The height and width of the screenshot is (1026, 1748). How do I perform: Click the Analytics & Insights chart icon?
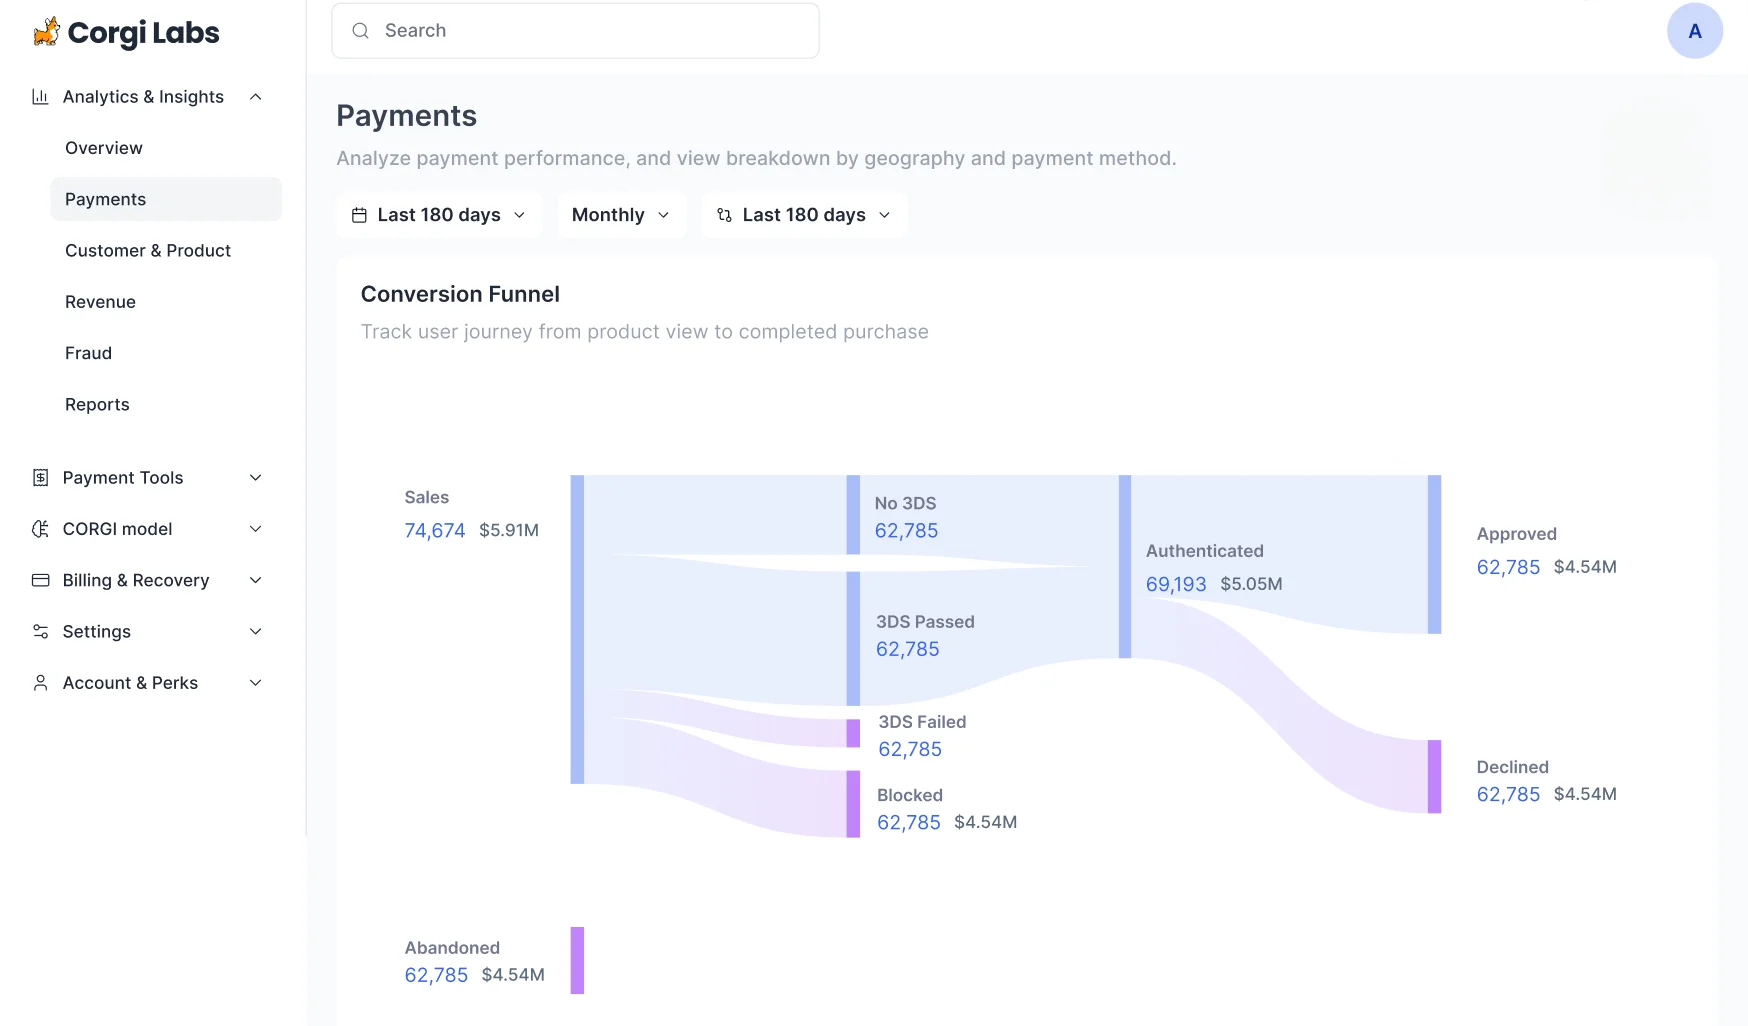[x=40, y=96]
